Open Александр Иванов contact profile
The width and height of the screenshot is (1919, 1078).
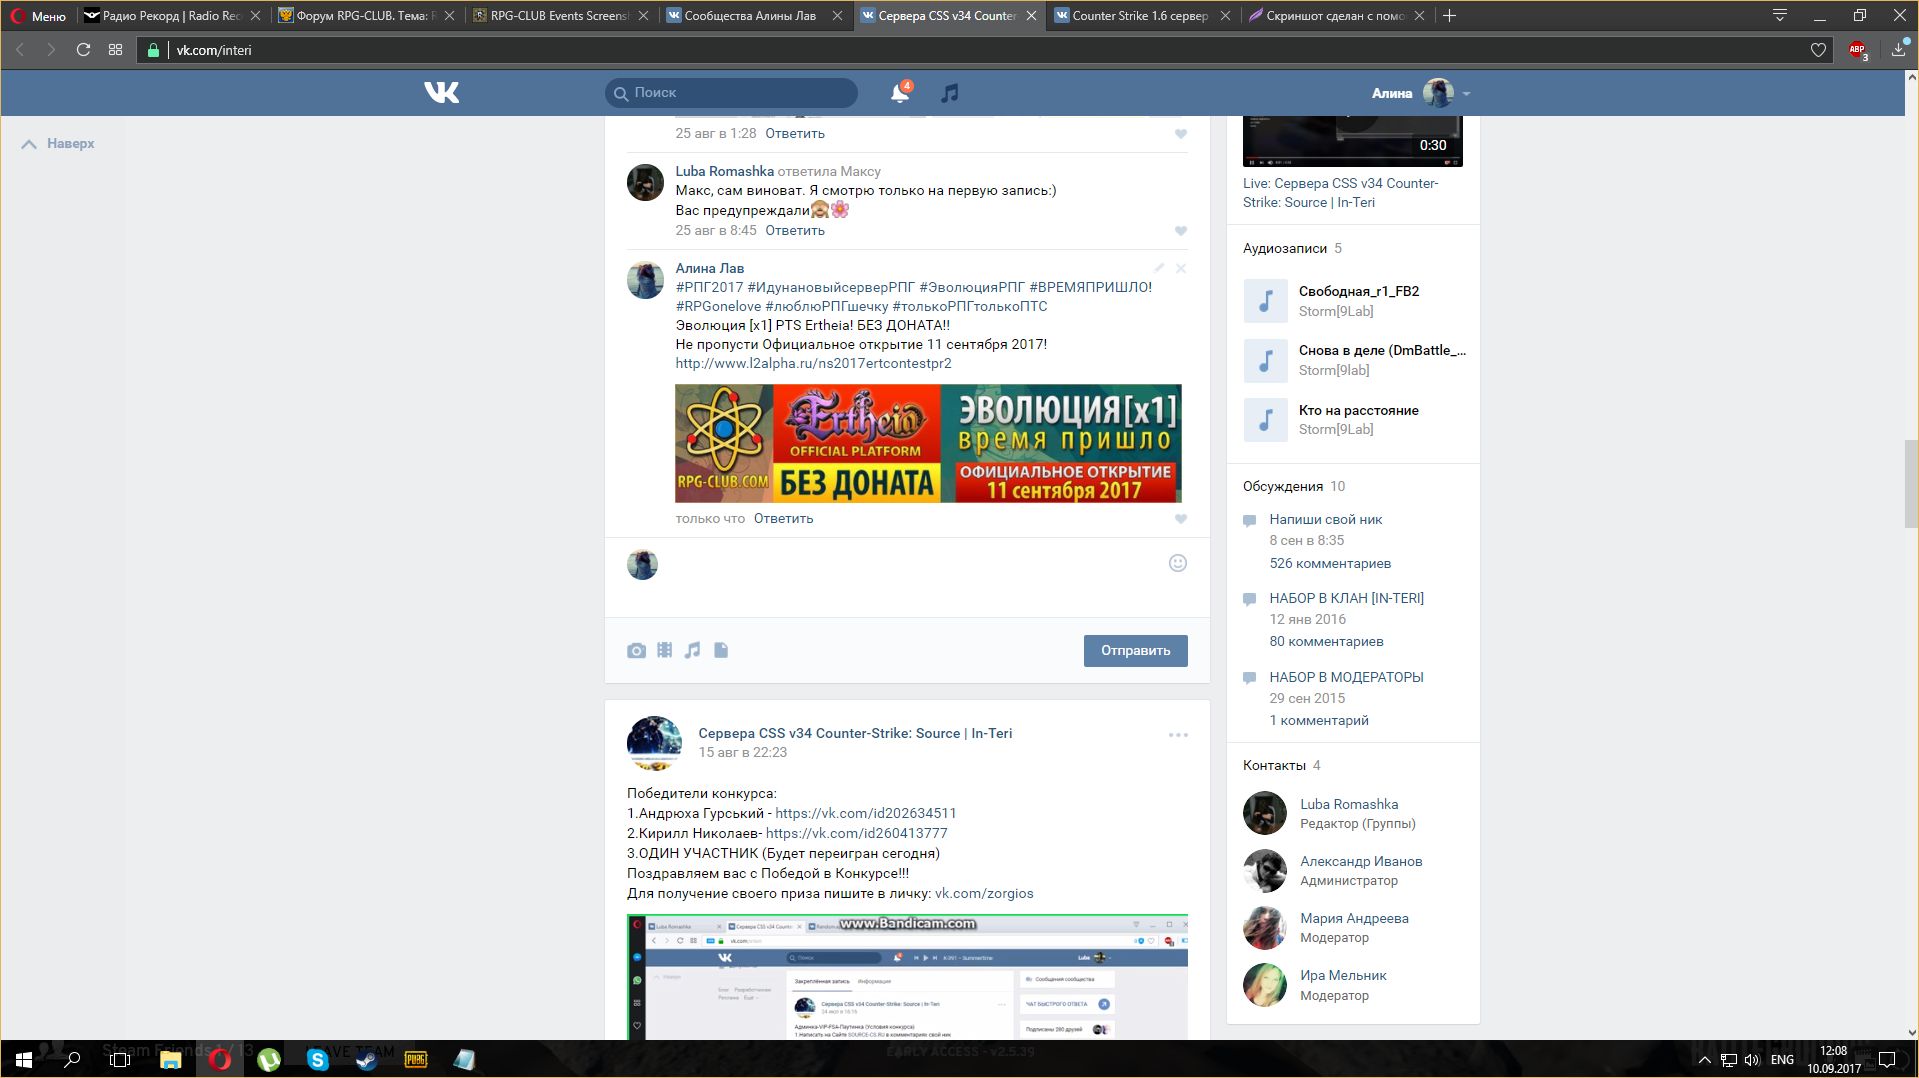coord(1361,862)
